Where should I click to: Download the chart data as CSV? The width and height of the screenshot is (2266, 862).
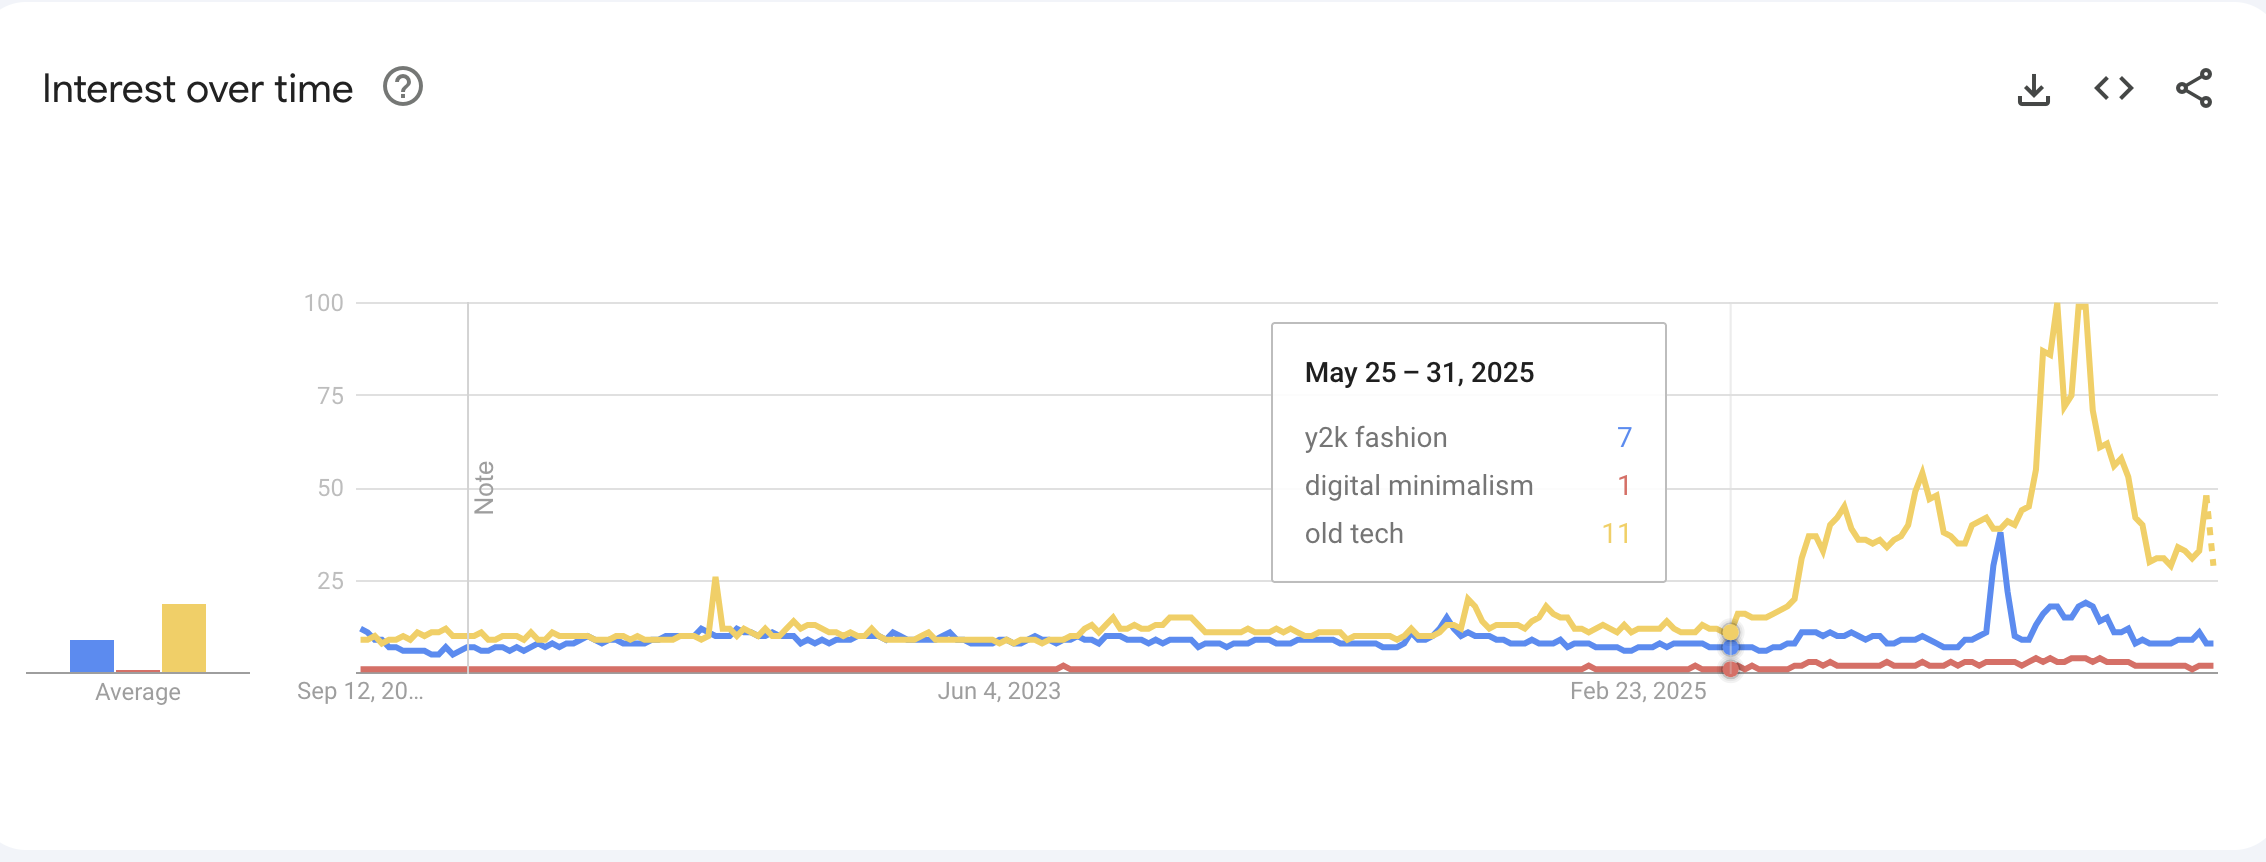[x=2033, y=89]
